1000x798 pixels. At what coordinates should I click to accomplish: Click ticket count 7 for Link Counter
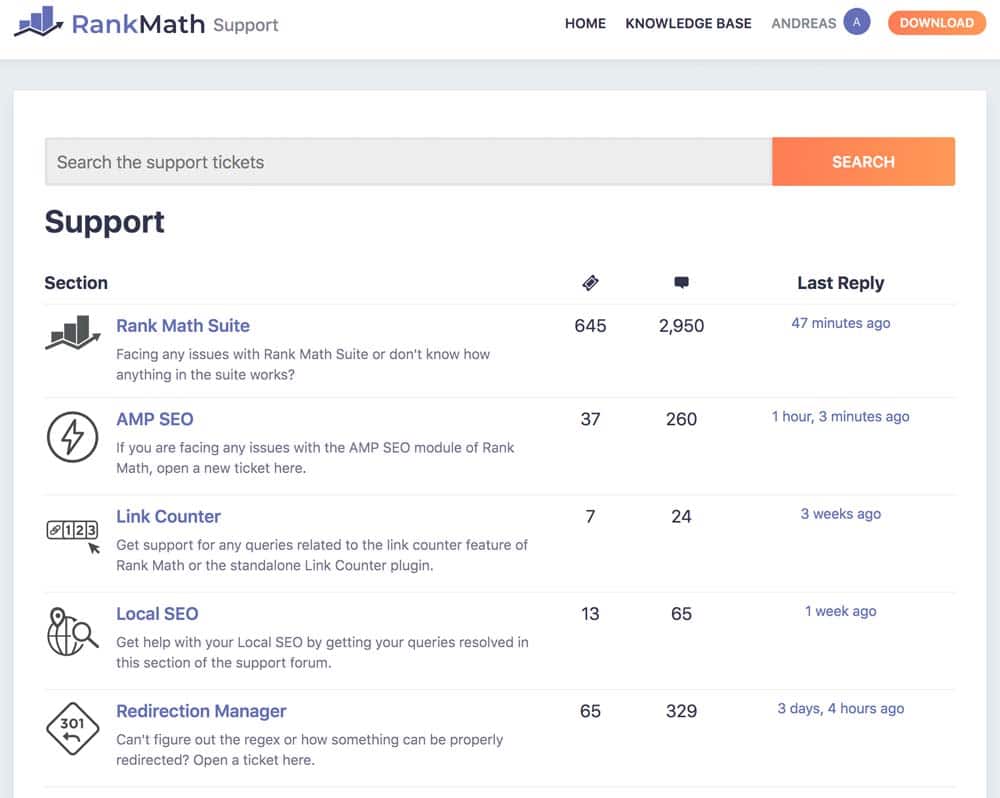[x=590, y=517]
